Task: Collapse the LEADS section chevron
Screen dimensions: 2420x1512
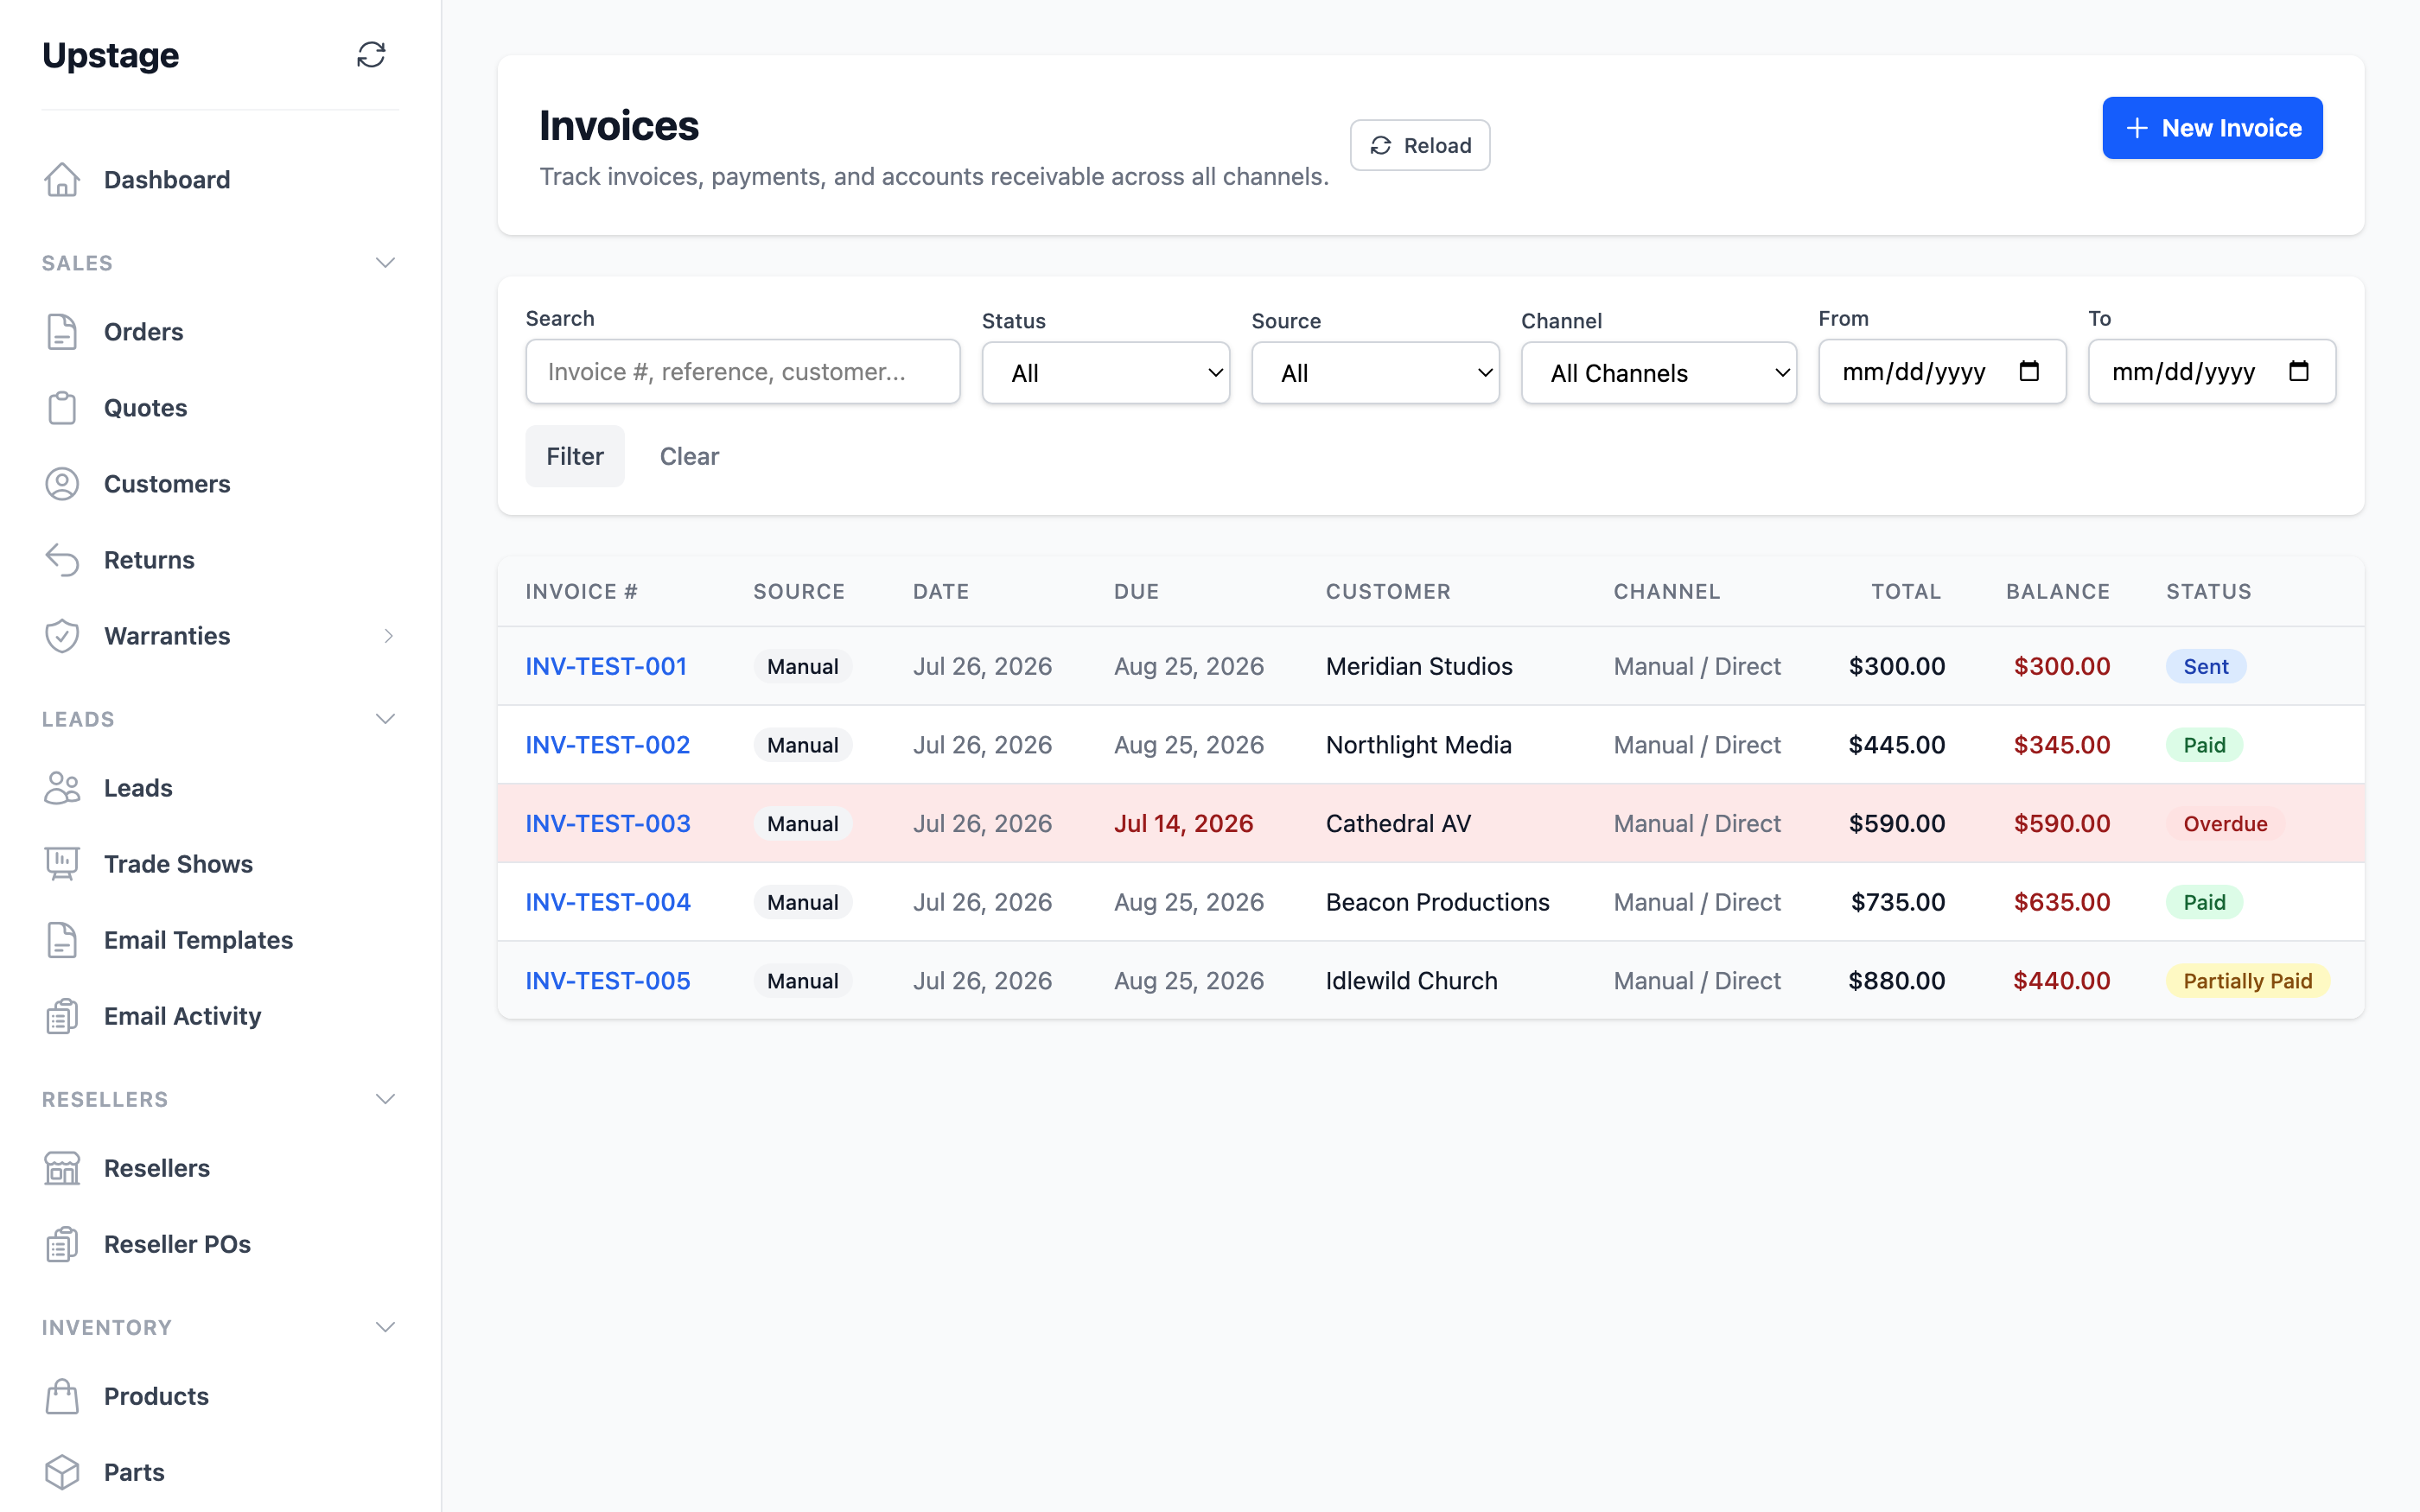Action: [x=385, y=719]
